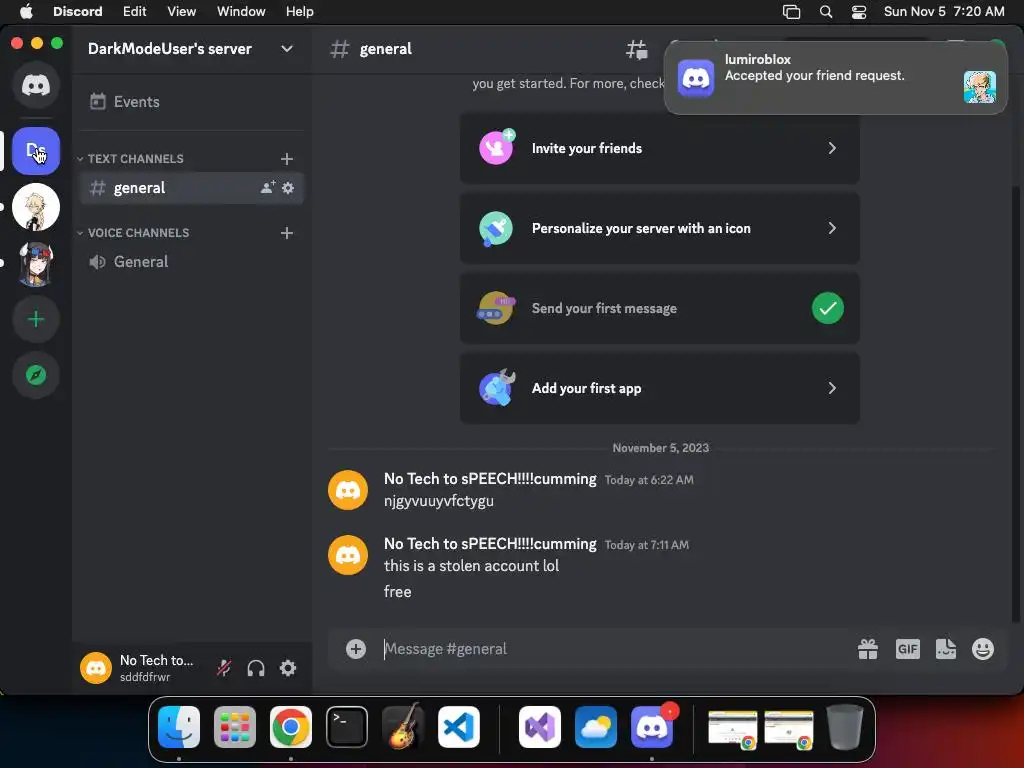Click the 'njgyvuuyvfctygu' message text
Screen dimensions: 1024x768
[x=439, y=501]
